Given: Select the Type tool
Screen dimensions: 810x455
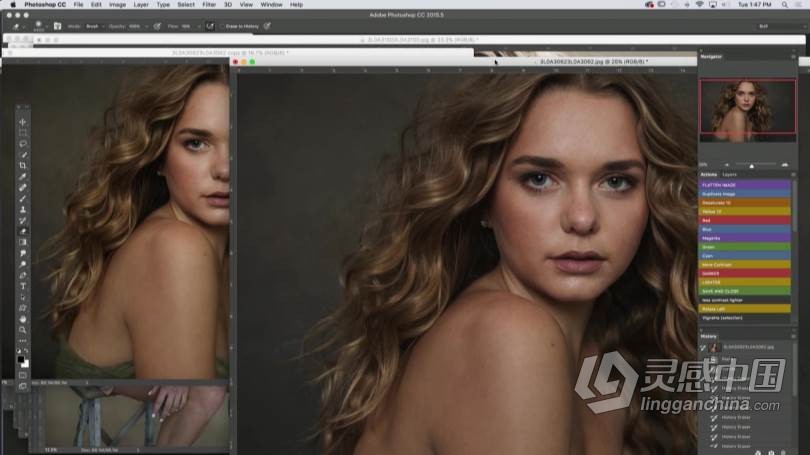Looking at the screenshot, I should pos(23,286).
